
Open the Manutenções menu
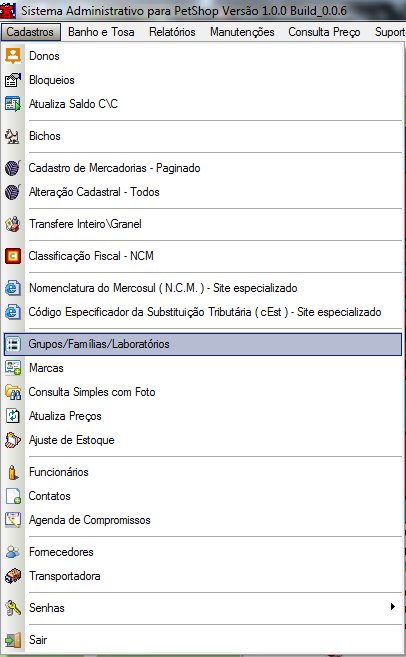click(x=242, y=32)
